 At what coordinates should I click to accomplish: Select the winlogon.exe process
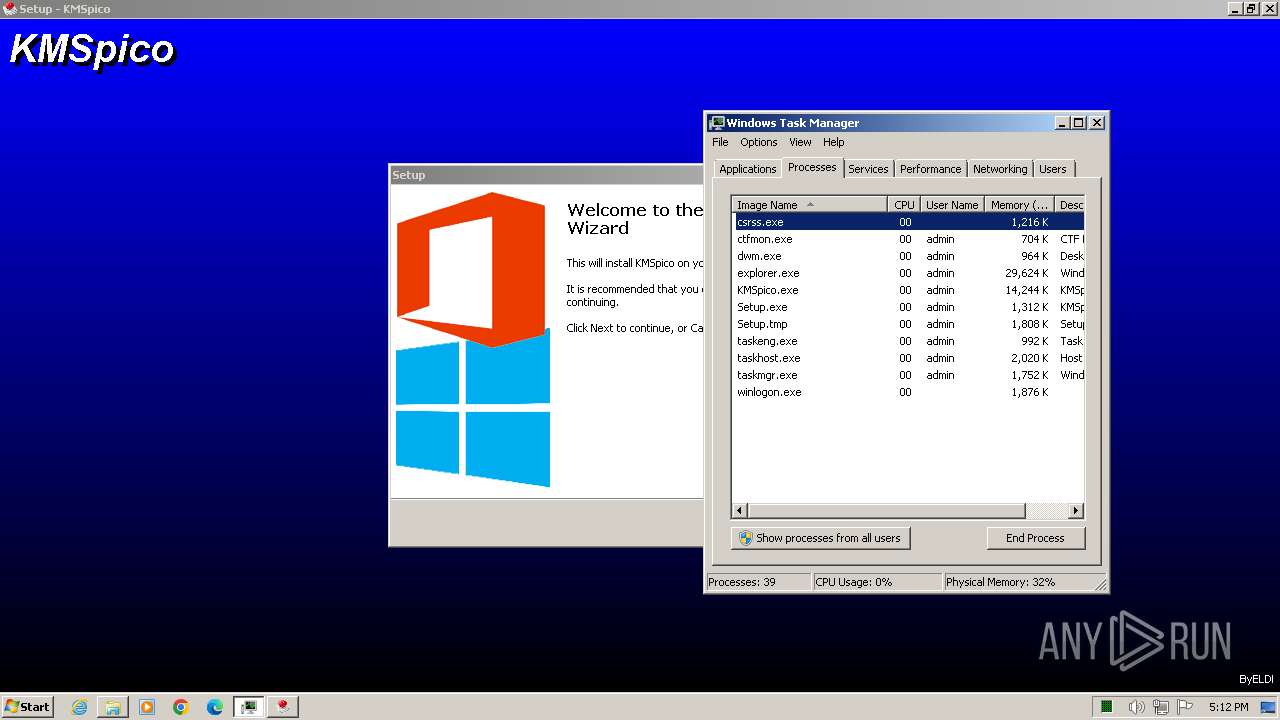coord(908,392)
